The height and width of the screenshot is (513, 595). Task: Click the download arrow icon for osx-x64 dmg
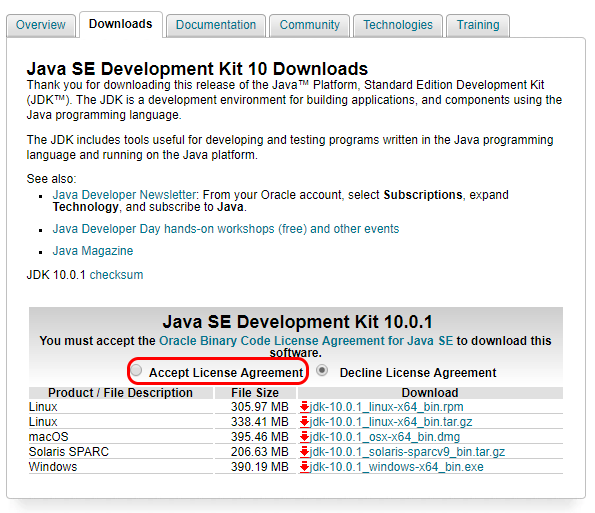pyautogui.click(x=304, y=437)
